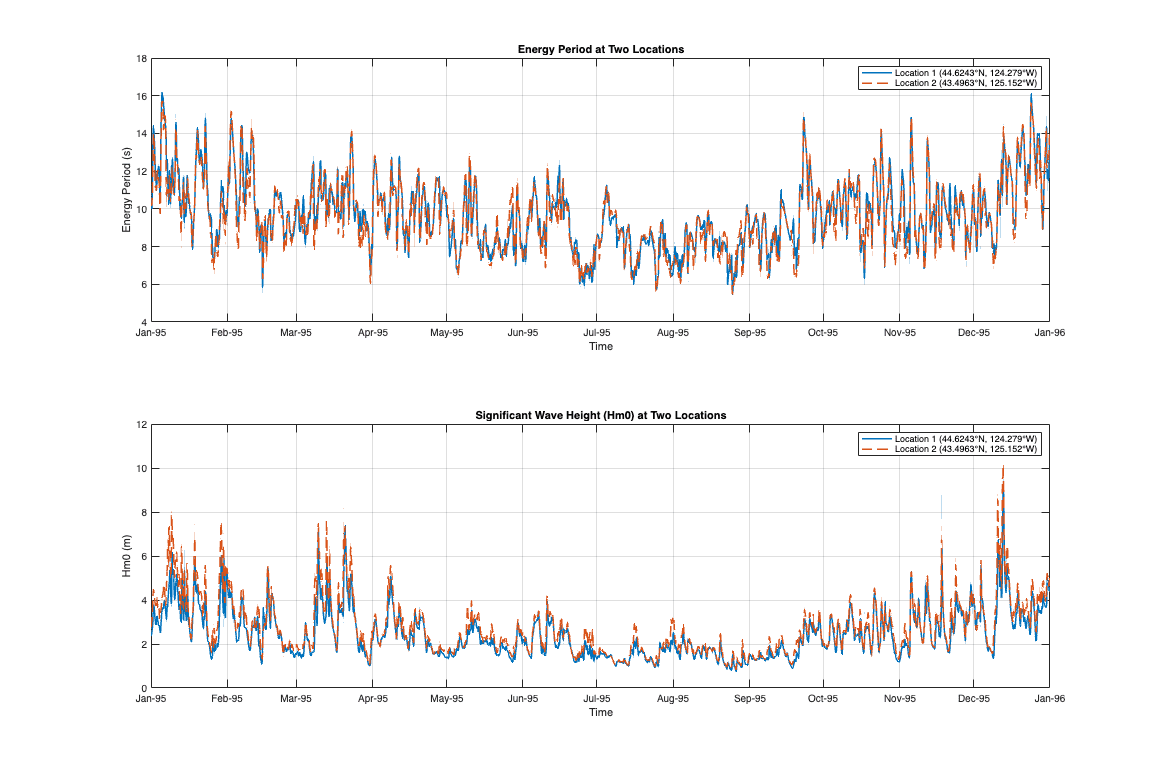Click 'Feb-95' tick on Energy Period plot

point(227,333)
